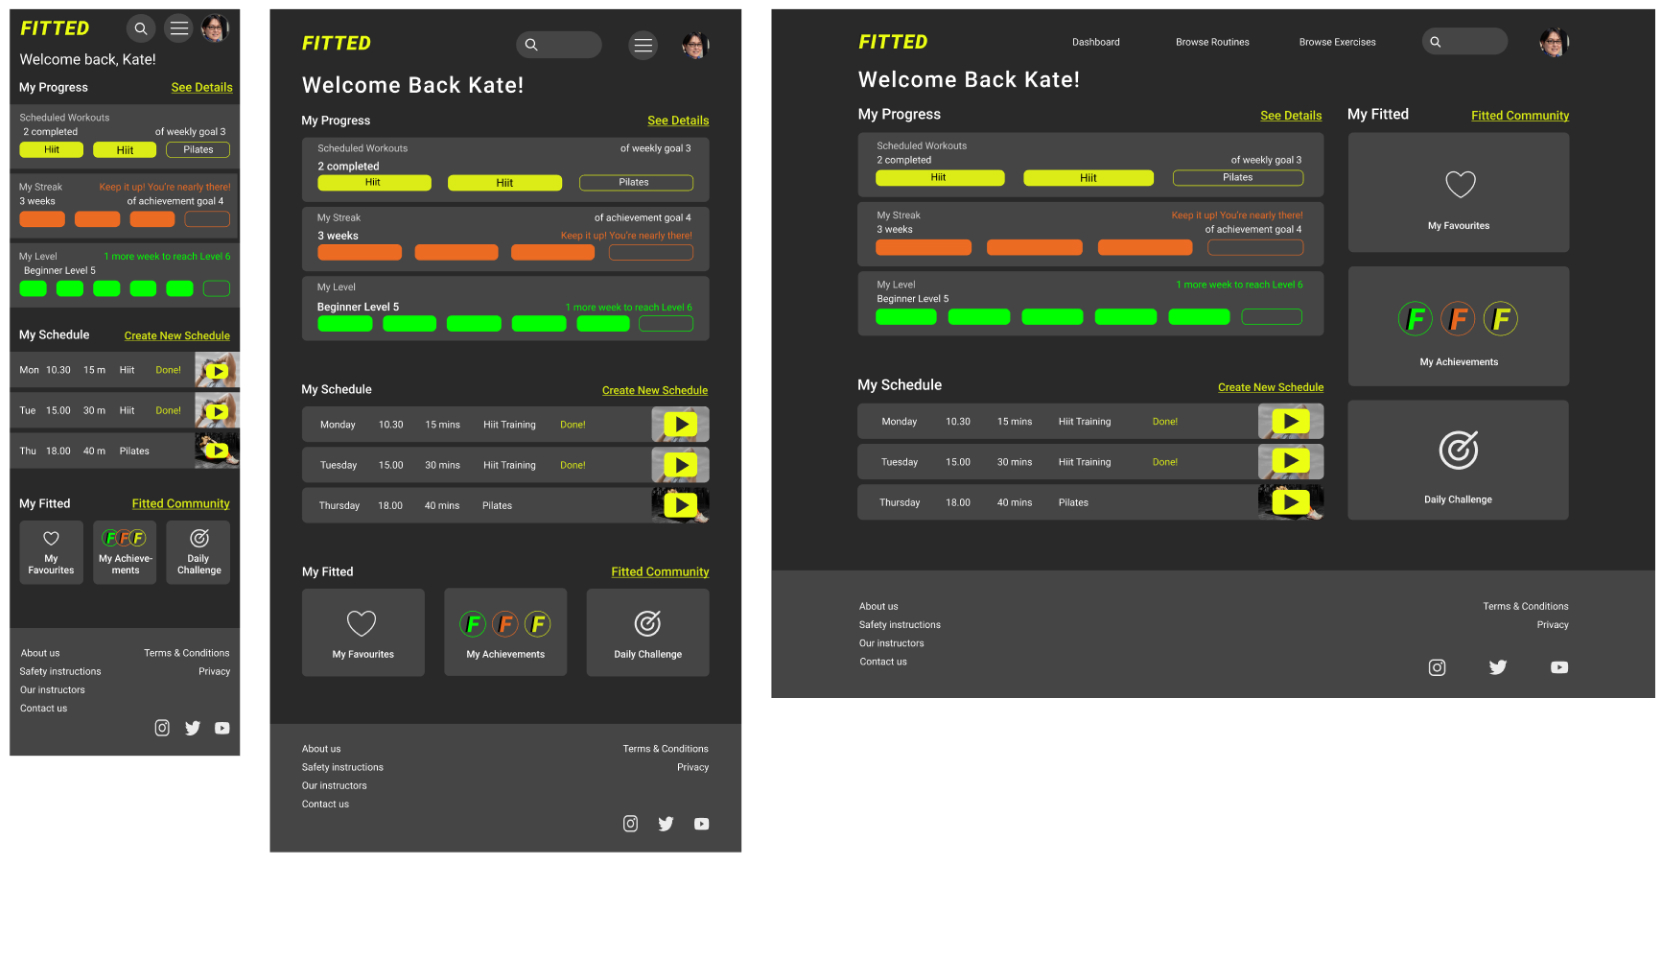The width and height of the screenshot is (1664, 968).
Task: Open Instagram from the footer icons
Action: 1437,667
